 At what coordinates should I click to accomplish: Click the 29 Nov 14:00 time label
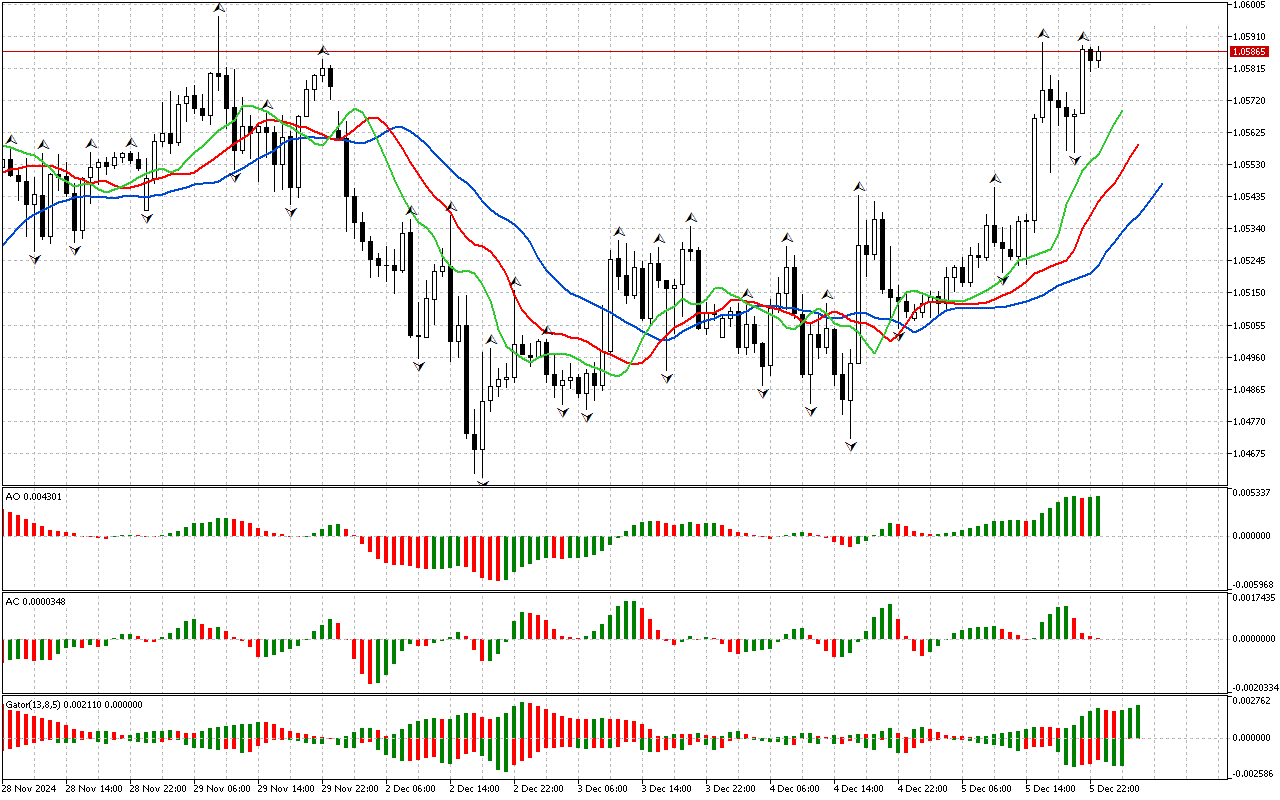click(x=284, y=789)
